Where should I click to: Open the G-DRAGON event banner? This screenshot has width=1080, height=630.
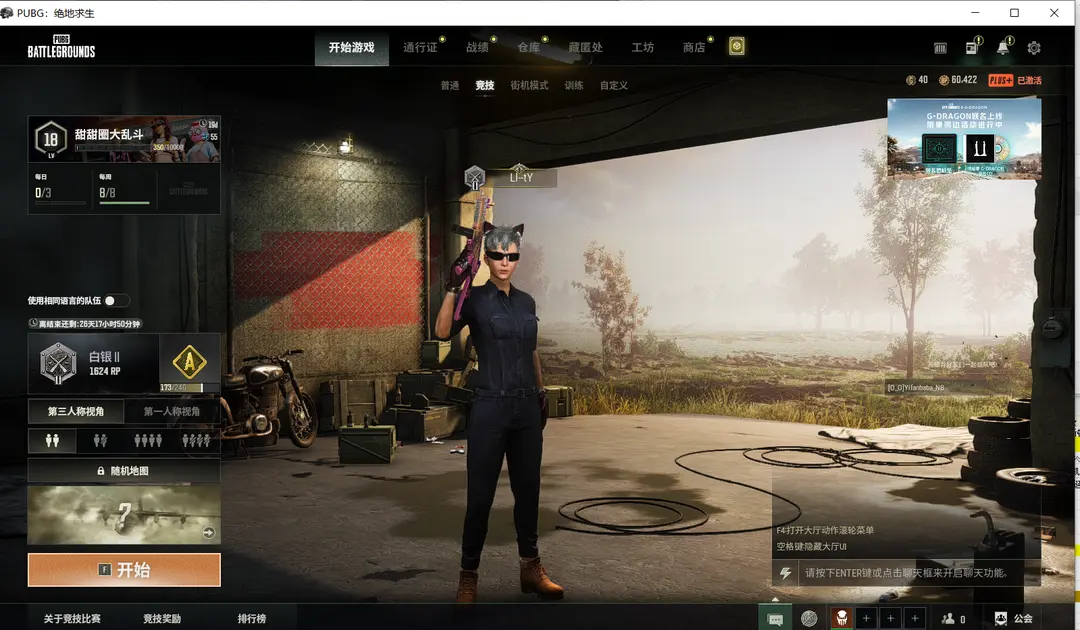(963, 139)
